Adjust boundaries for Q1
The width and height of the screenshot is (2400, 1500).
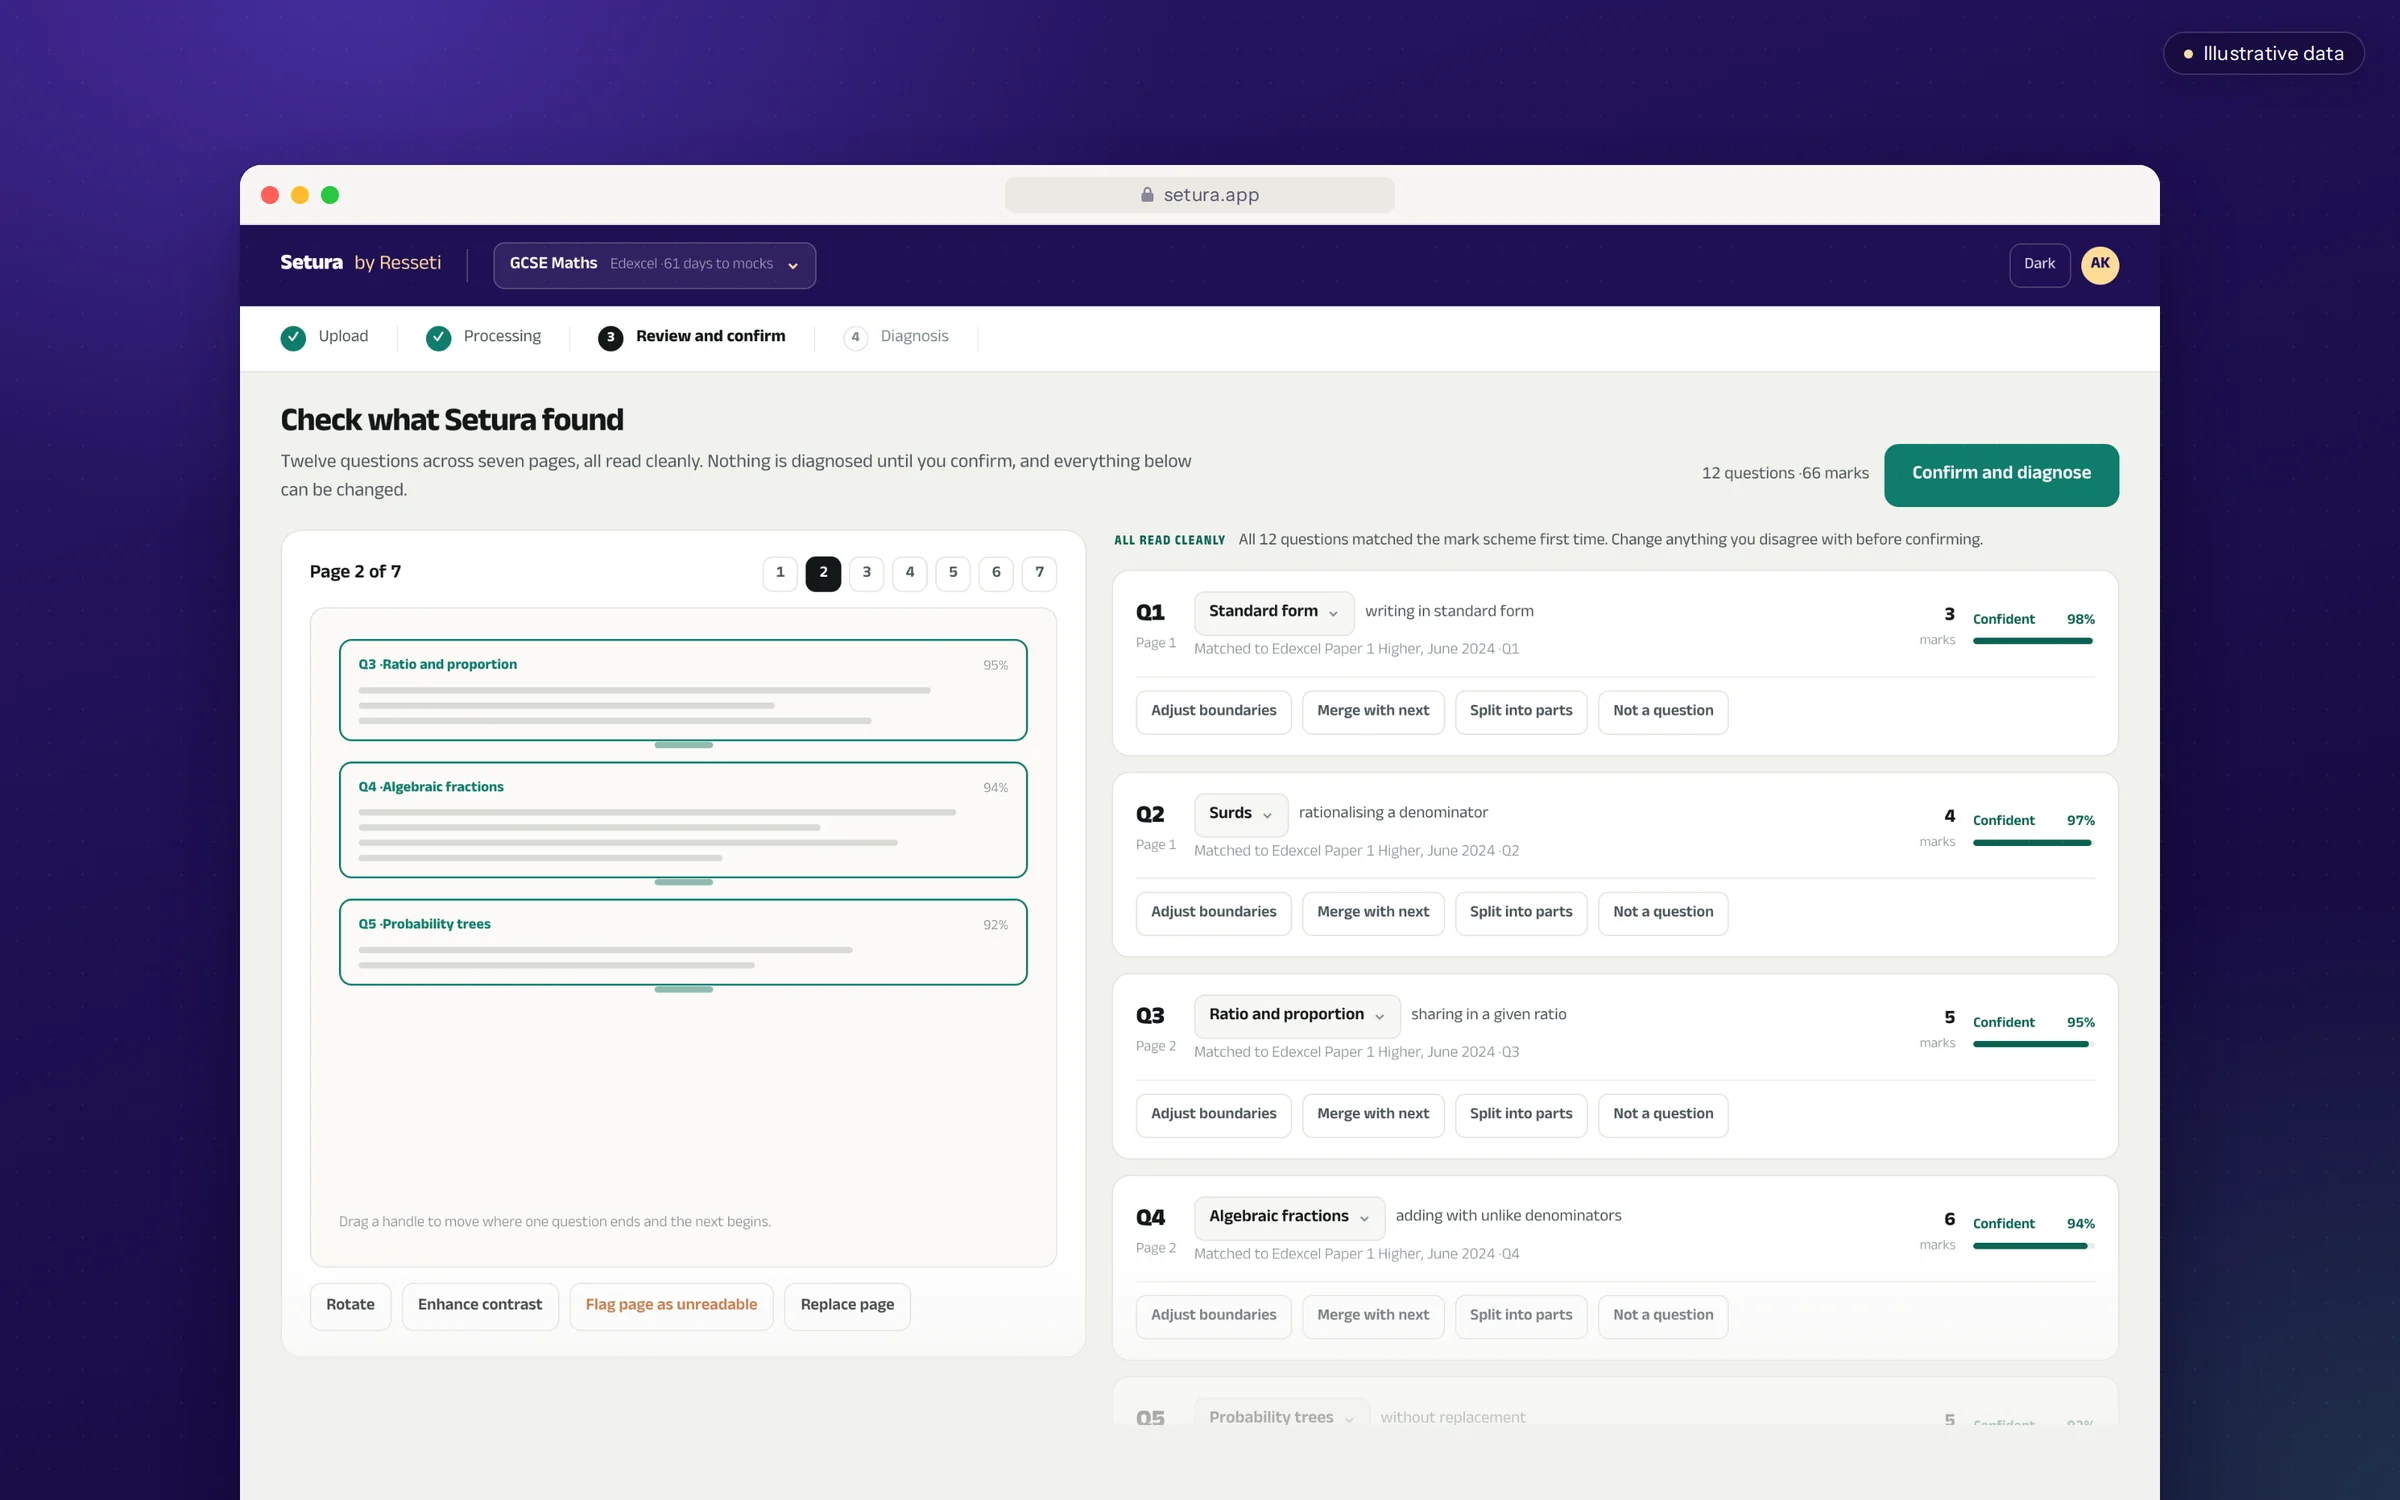(x=1213, y=711)
